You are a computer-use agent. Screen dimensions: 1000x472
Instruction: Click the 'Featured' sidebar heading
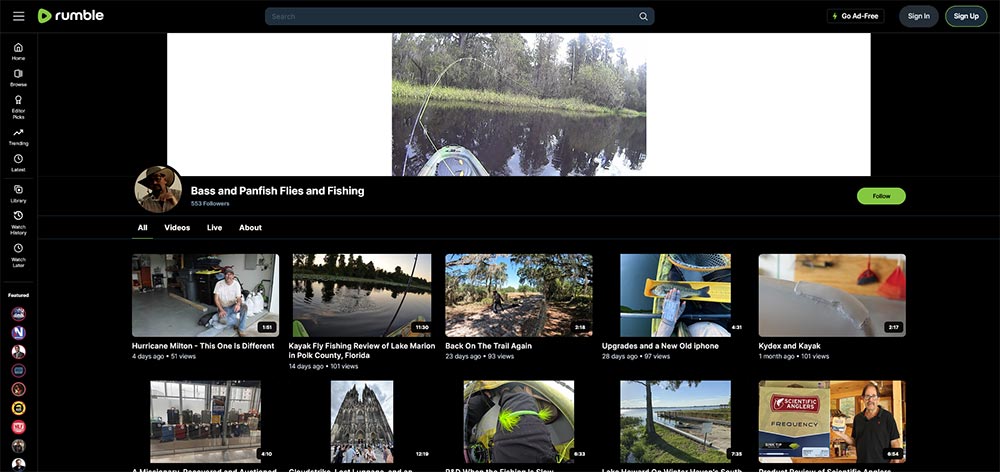click(18, 295)
